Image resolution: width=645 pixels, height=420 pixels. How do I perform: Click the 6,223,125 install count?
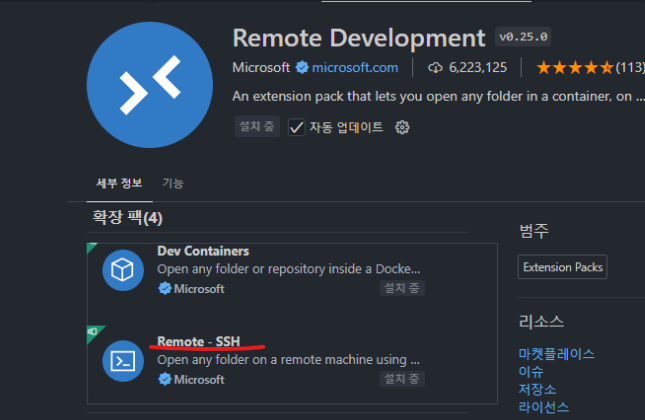click(x=478, y=67)
